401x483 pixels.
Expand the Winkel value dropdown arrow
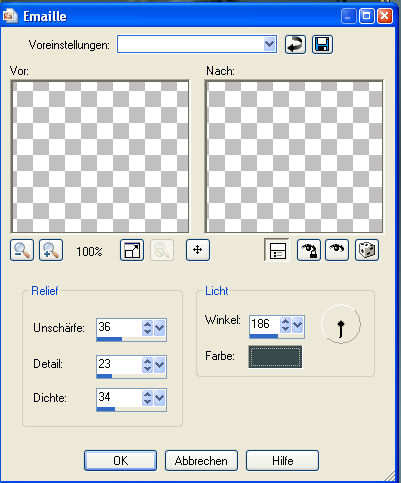coord(297,325)
